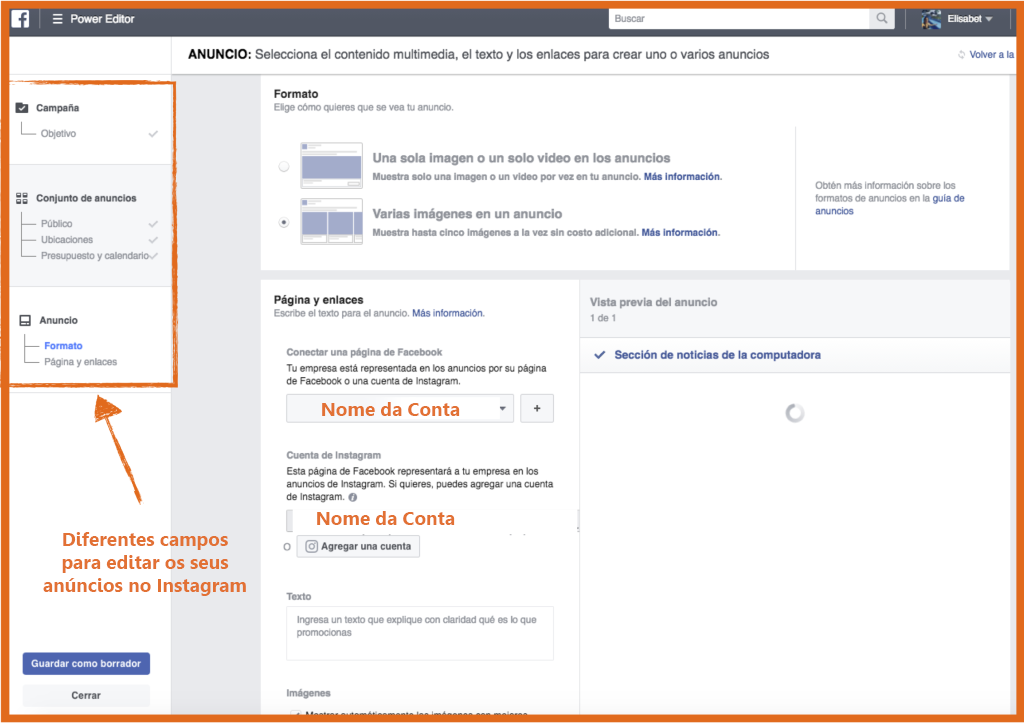Image resolution: width=1024 pixels, height=724 pixels.
Task: Open Formato item under Anuncio
Action: point(63,346)
